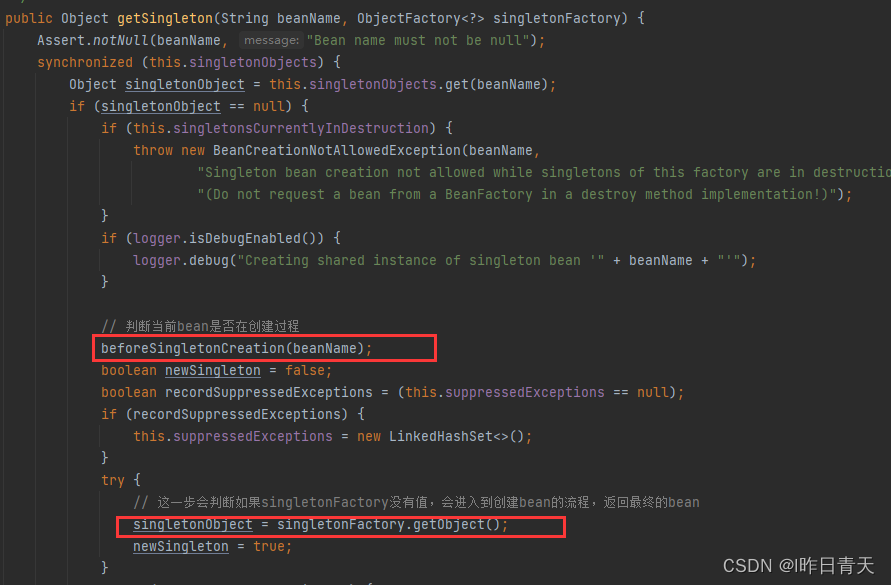Image resolution: width=891 pixels, height=585 pixels.
Task: Click the throw keyword
Action: coord(153,150)
